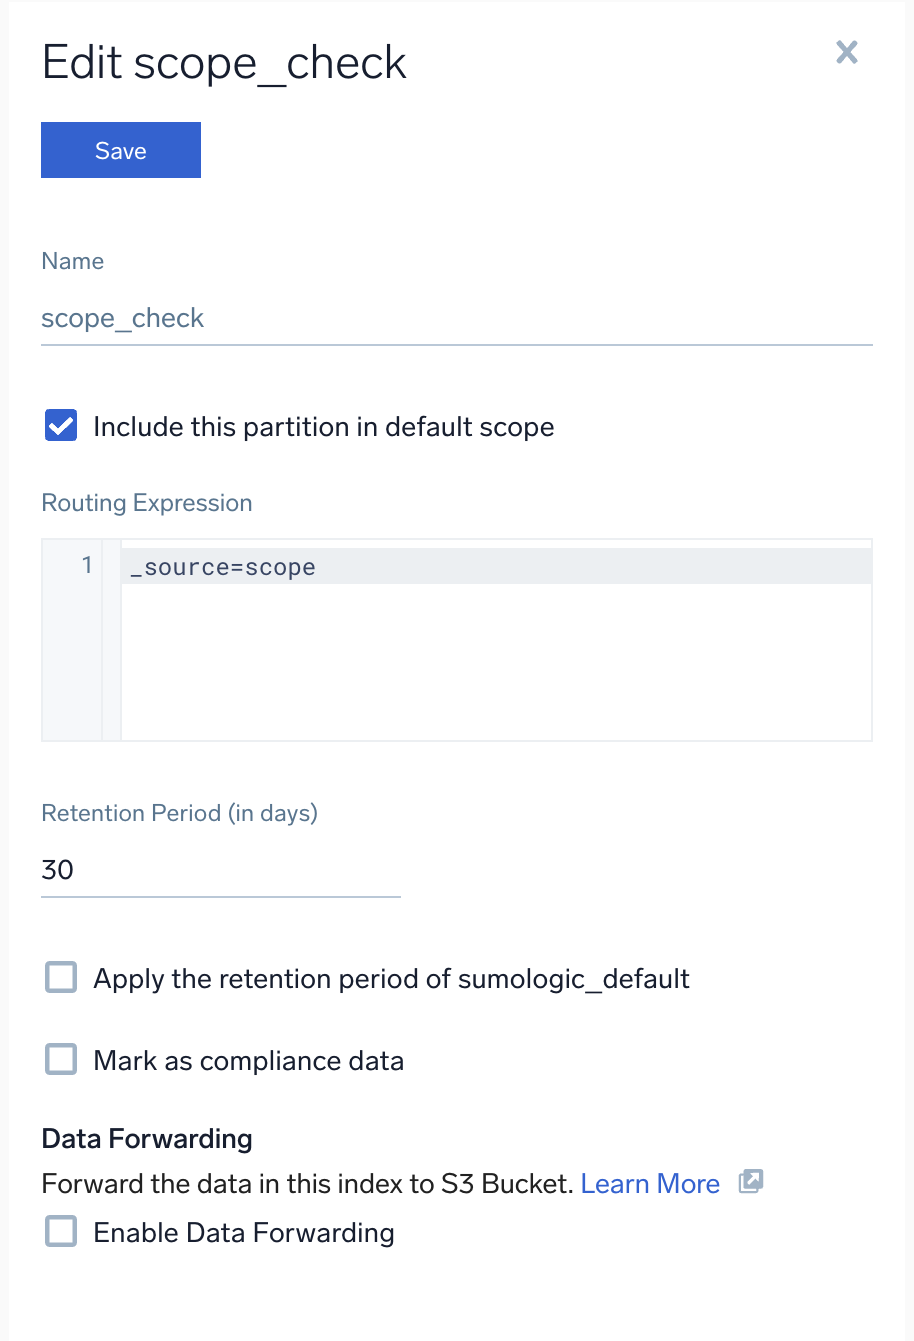Click the Routing Expression label
Viewport: 914px width, 1341px height.
(x=147, y=503)
